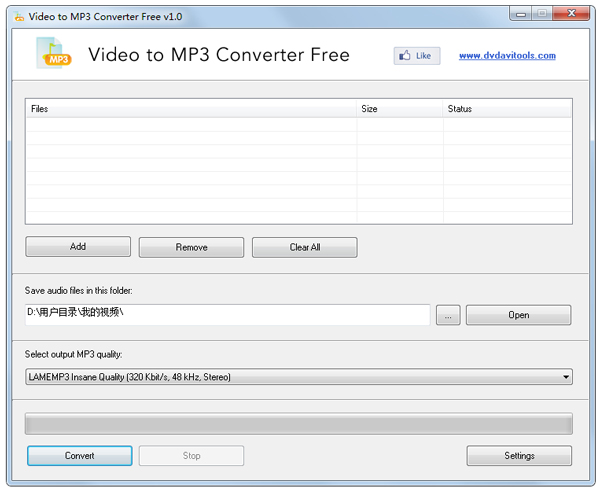Open the www.dvdavitools.com link
This screenshot has width=600, height=490.
tap(507, 56)
